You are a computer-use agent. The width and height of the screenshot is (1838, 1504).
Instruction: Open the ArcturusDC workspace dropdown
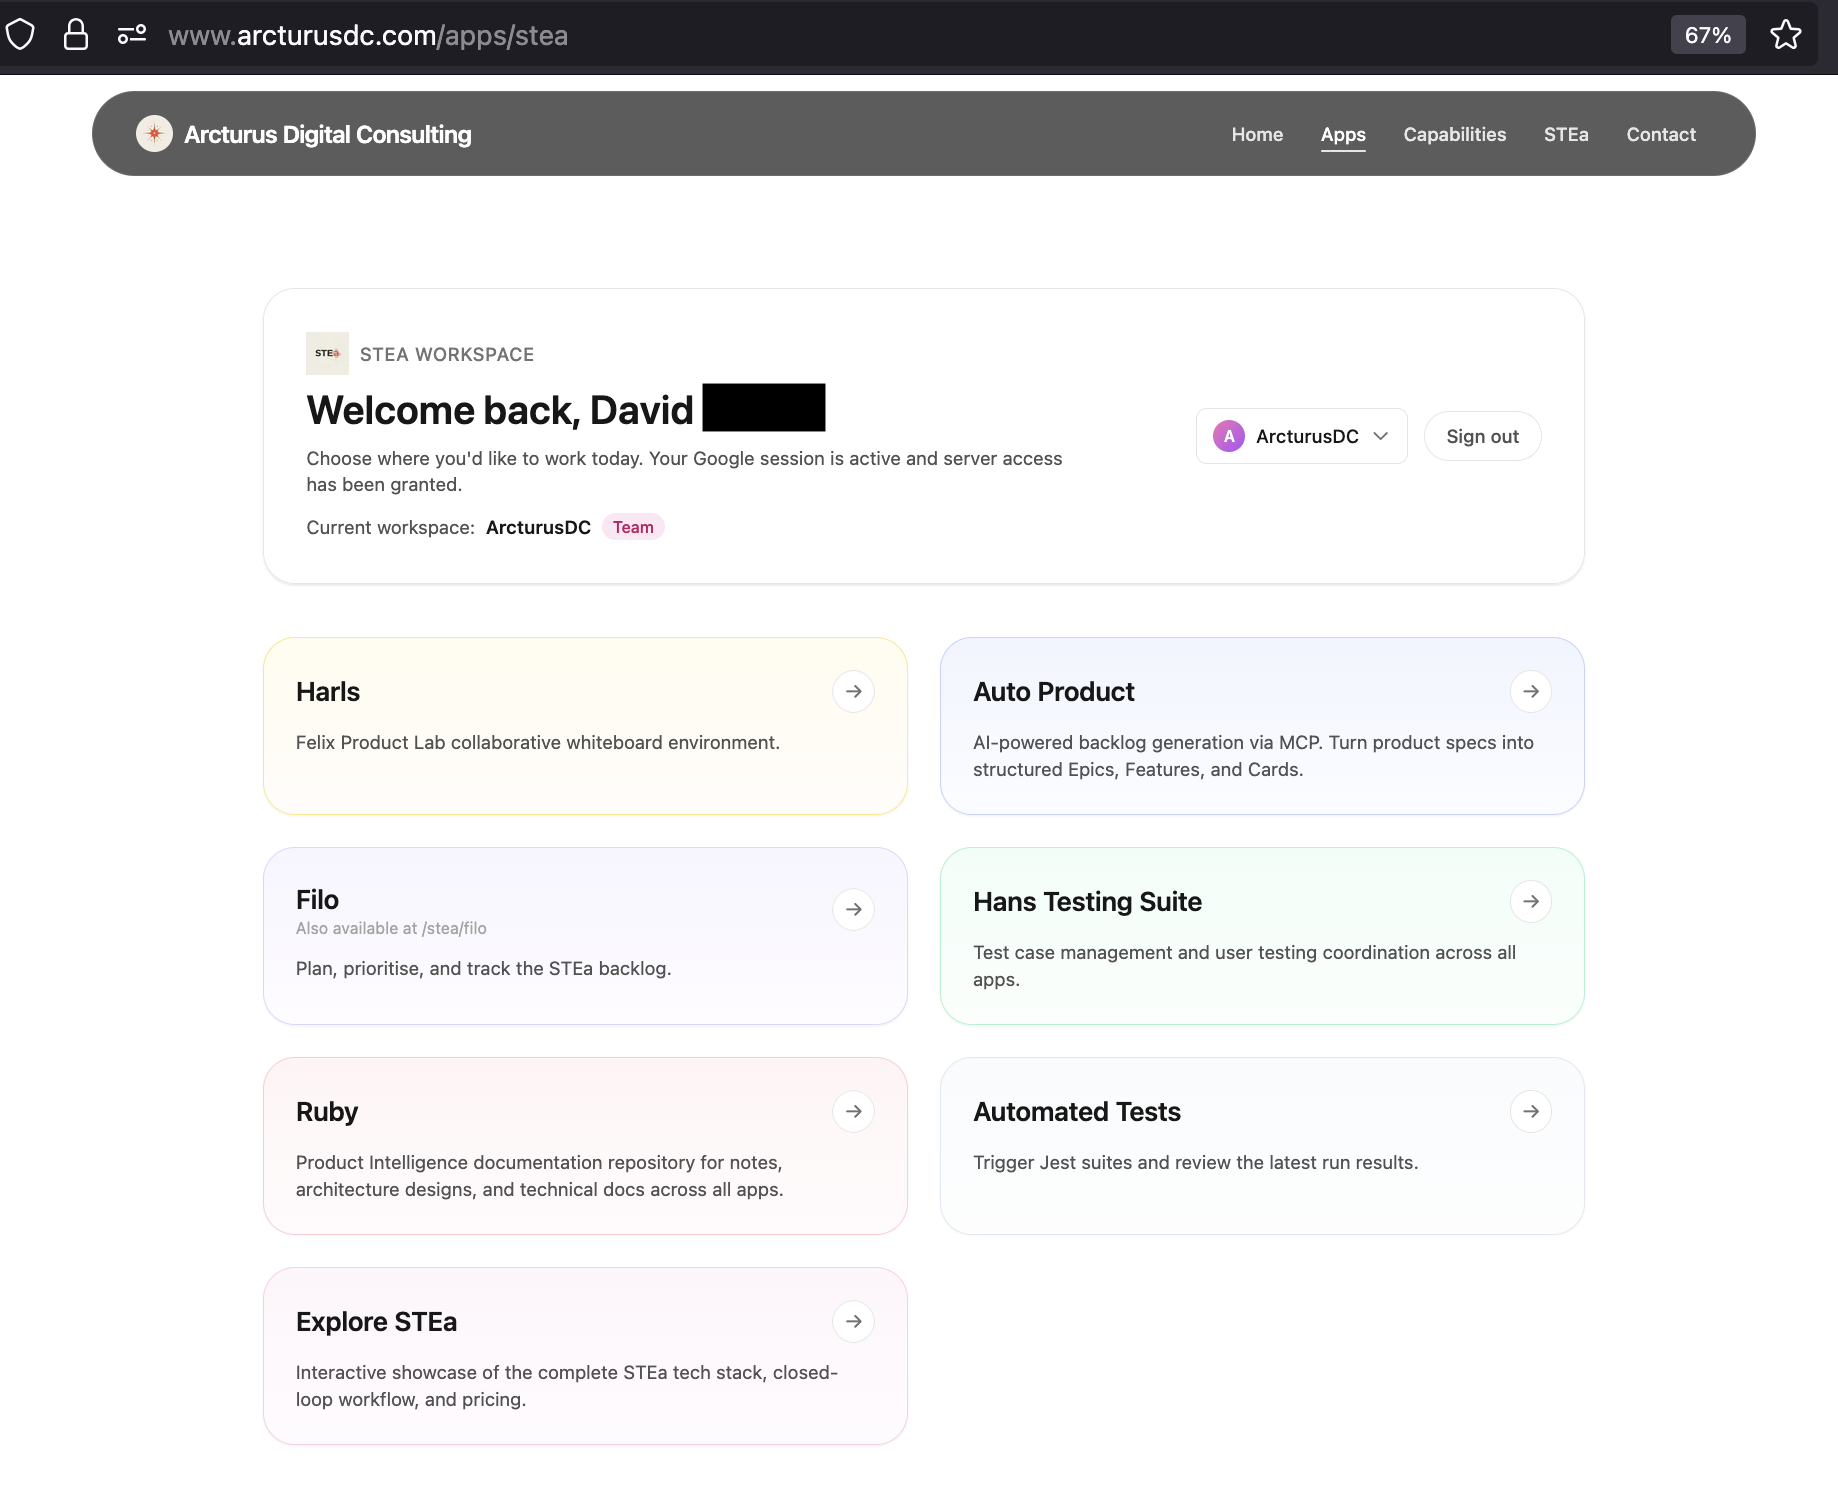[1383, 436]
